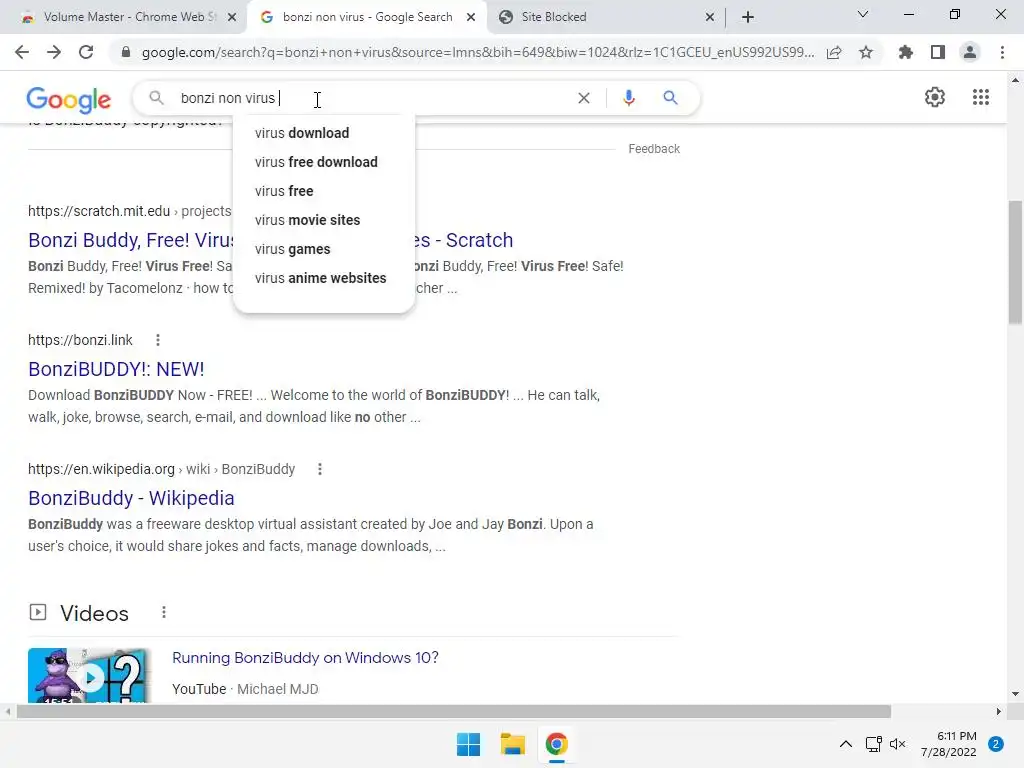Open notification center badge
Viewport: 1024px width, 768px height.
pyautogui.click(x=996, y=744)
